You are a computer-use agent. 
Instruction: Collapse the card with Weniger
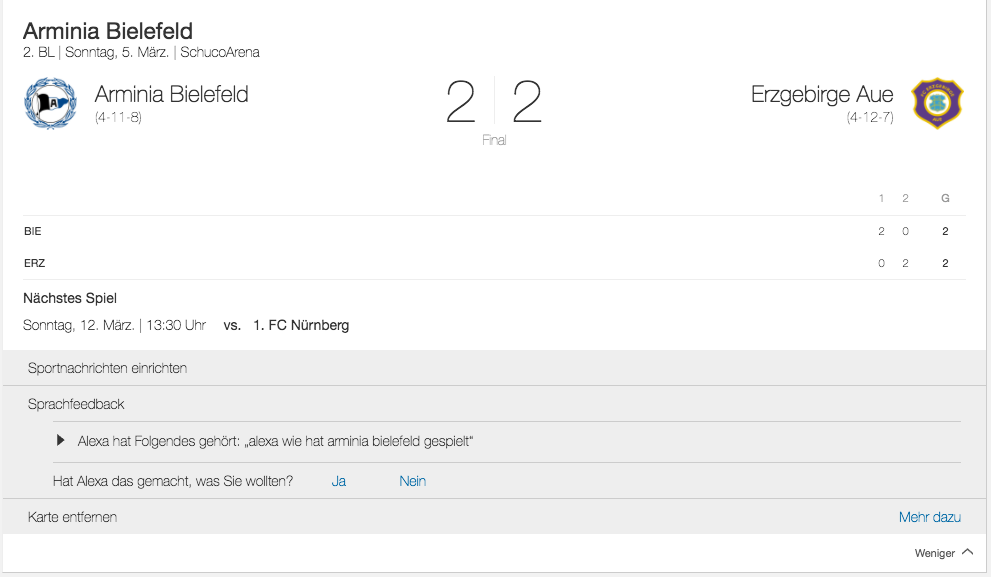pyautogui.click(x=934, y=553)
